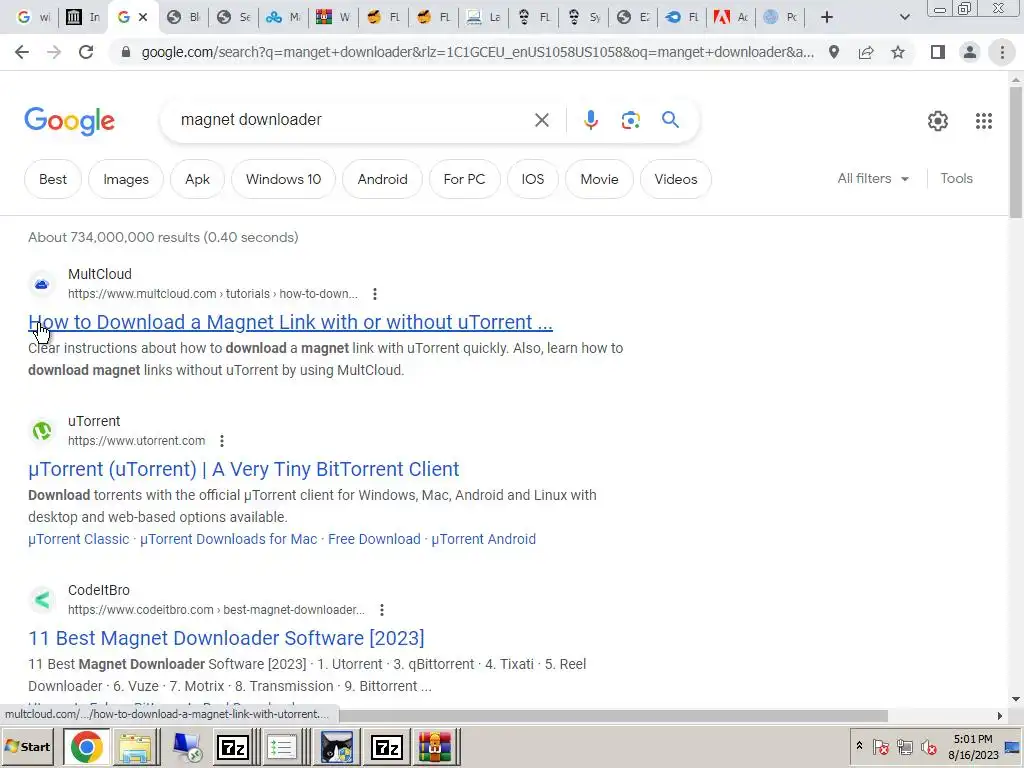Go to Google homepage via logo

coord(70,121)
